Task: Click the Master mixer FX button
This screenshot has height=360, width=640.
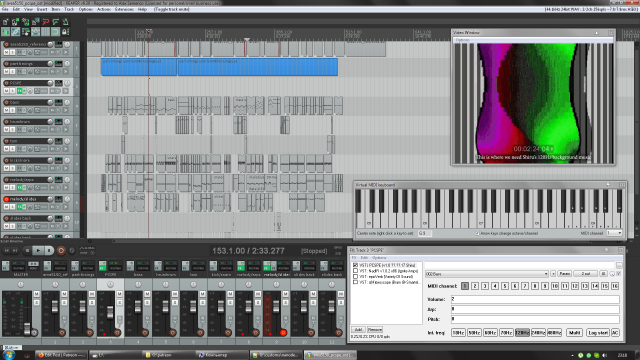Action: click(5, 268)
